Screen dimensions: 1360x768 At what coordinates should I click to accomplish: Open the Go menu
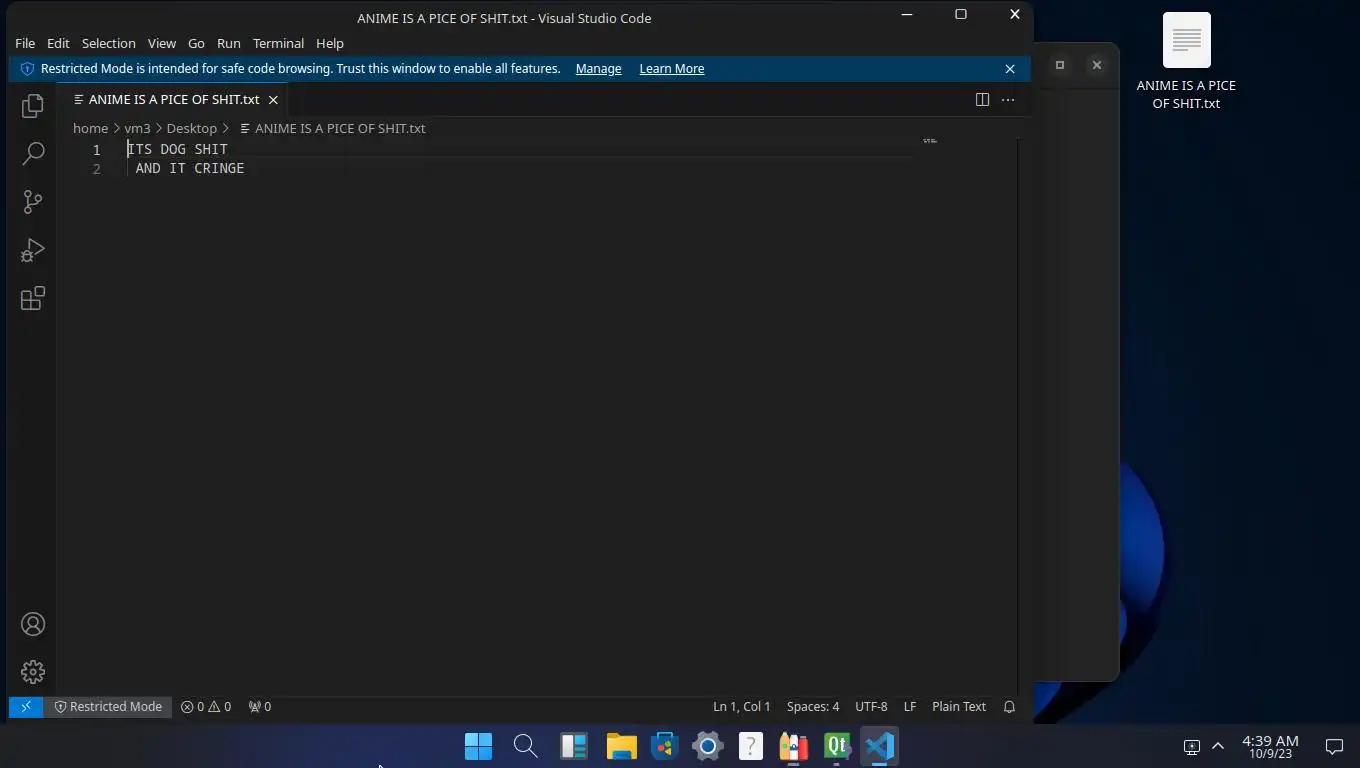pyautogui.click(x=196, y=43)
